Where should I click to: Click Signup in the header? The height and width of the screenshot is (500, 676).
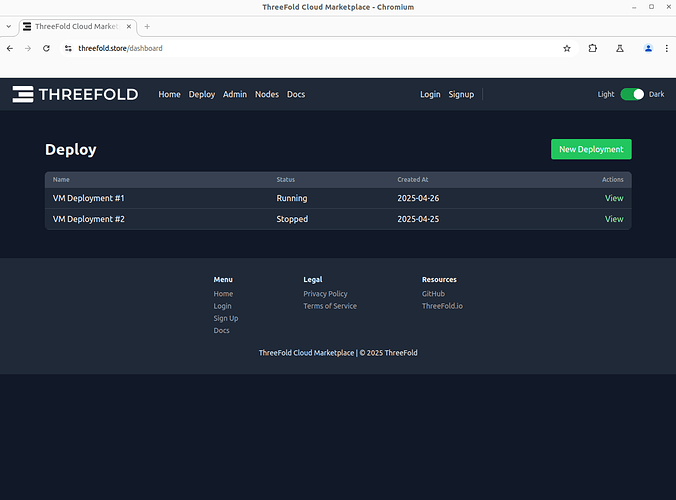click(461, 94)
